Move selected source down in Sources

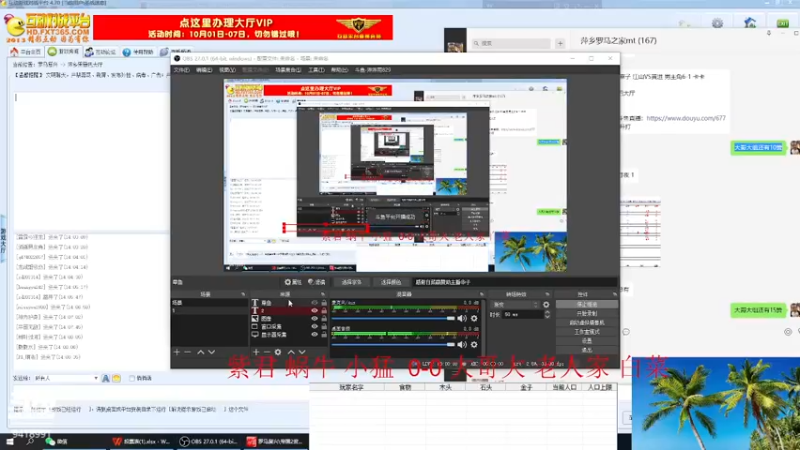click(x=302, y=352)
